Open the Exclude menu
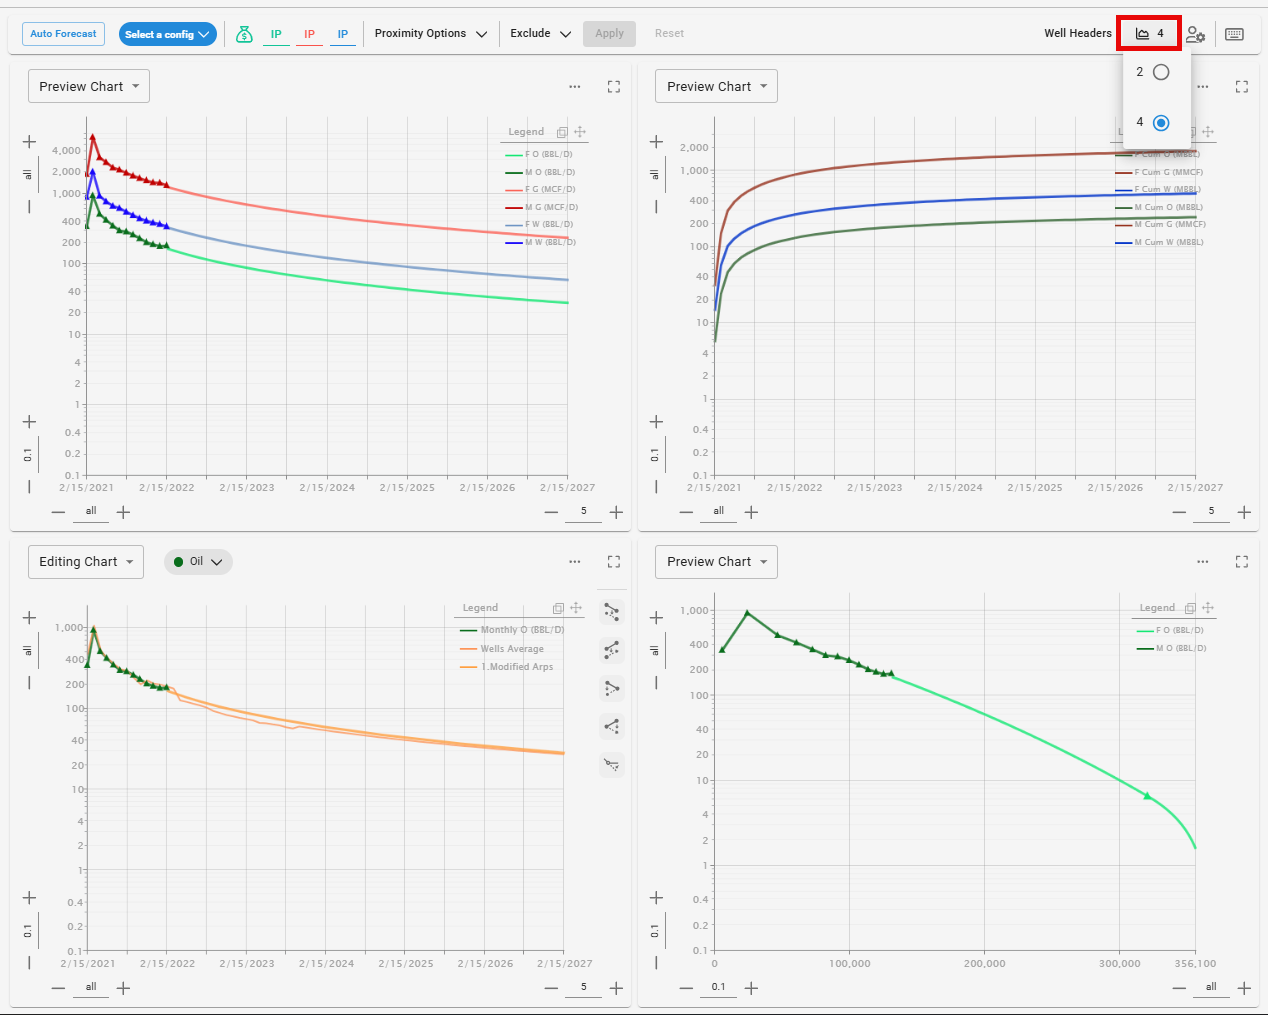Screen dimensions: 1268x1015 click(x=540, y=34)
